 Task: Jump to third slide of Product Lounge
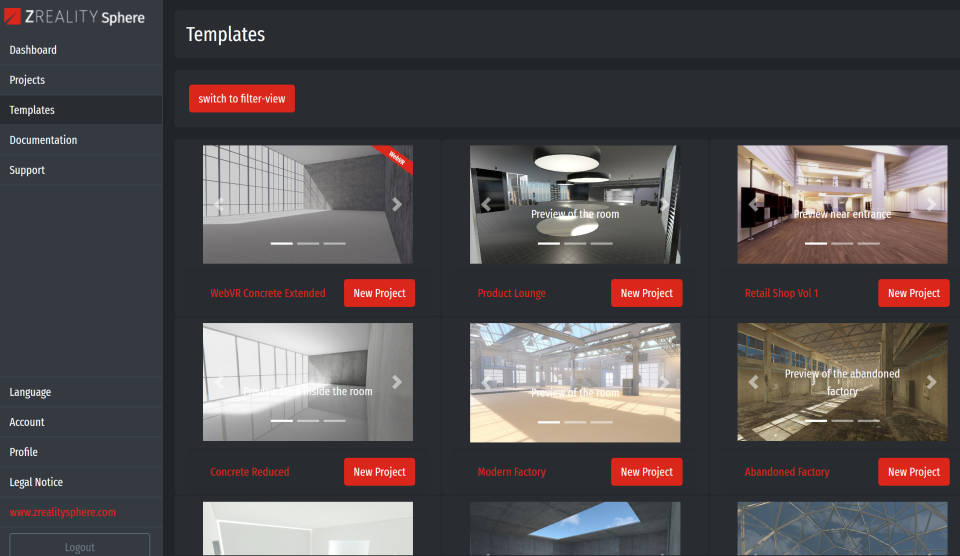[x=602, y=244]
